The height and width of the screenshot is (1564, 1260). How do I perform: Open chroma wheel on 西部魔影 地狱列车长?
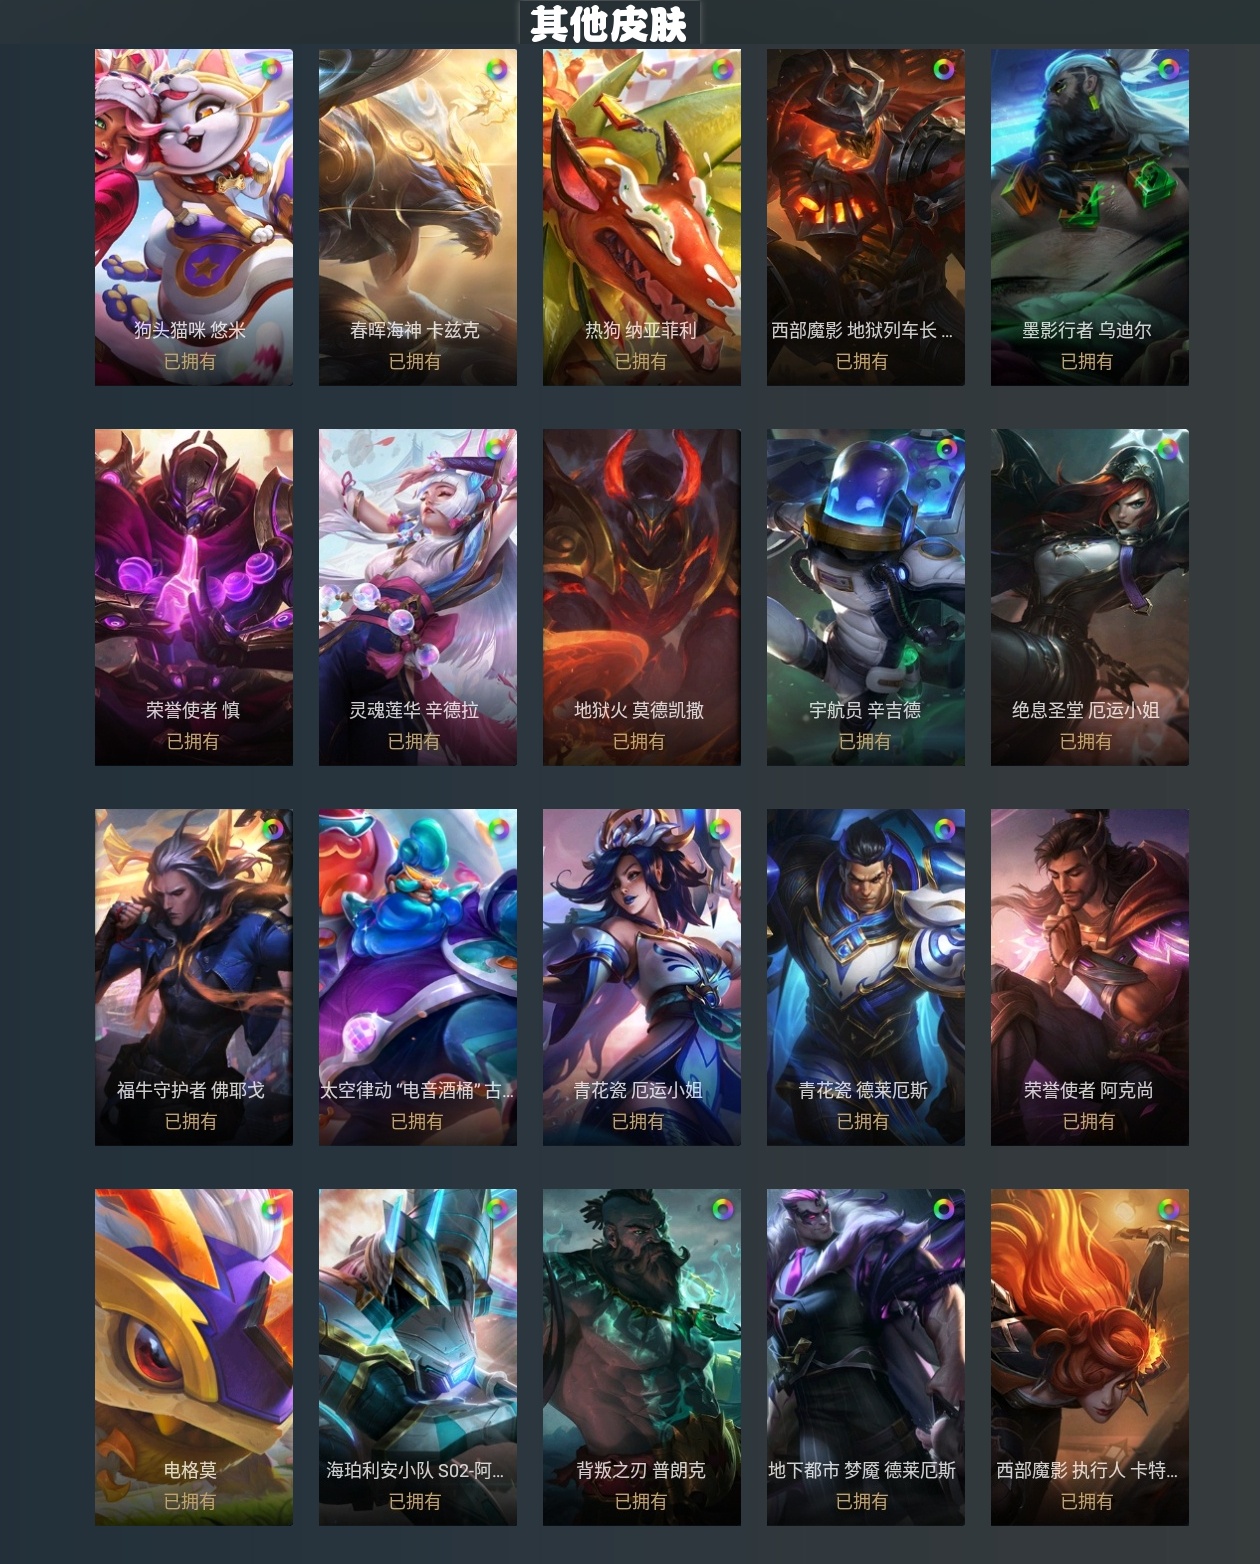(944, 69)
